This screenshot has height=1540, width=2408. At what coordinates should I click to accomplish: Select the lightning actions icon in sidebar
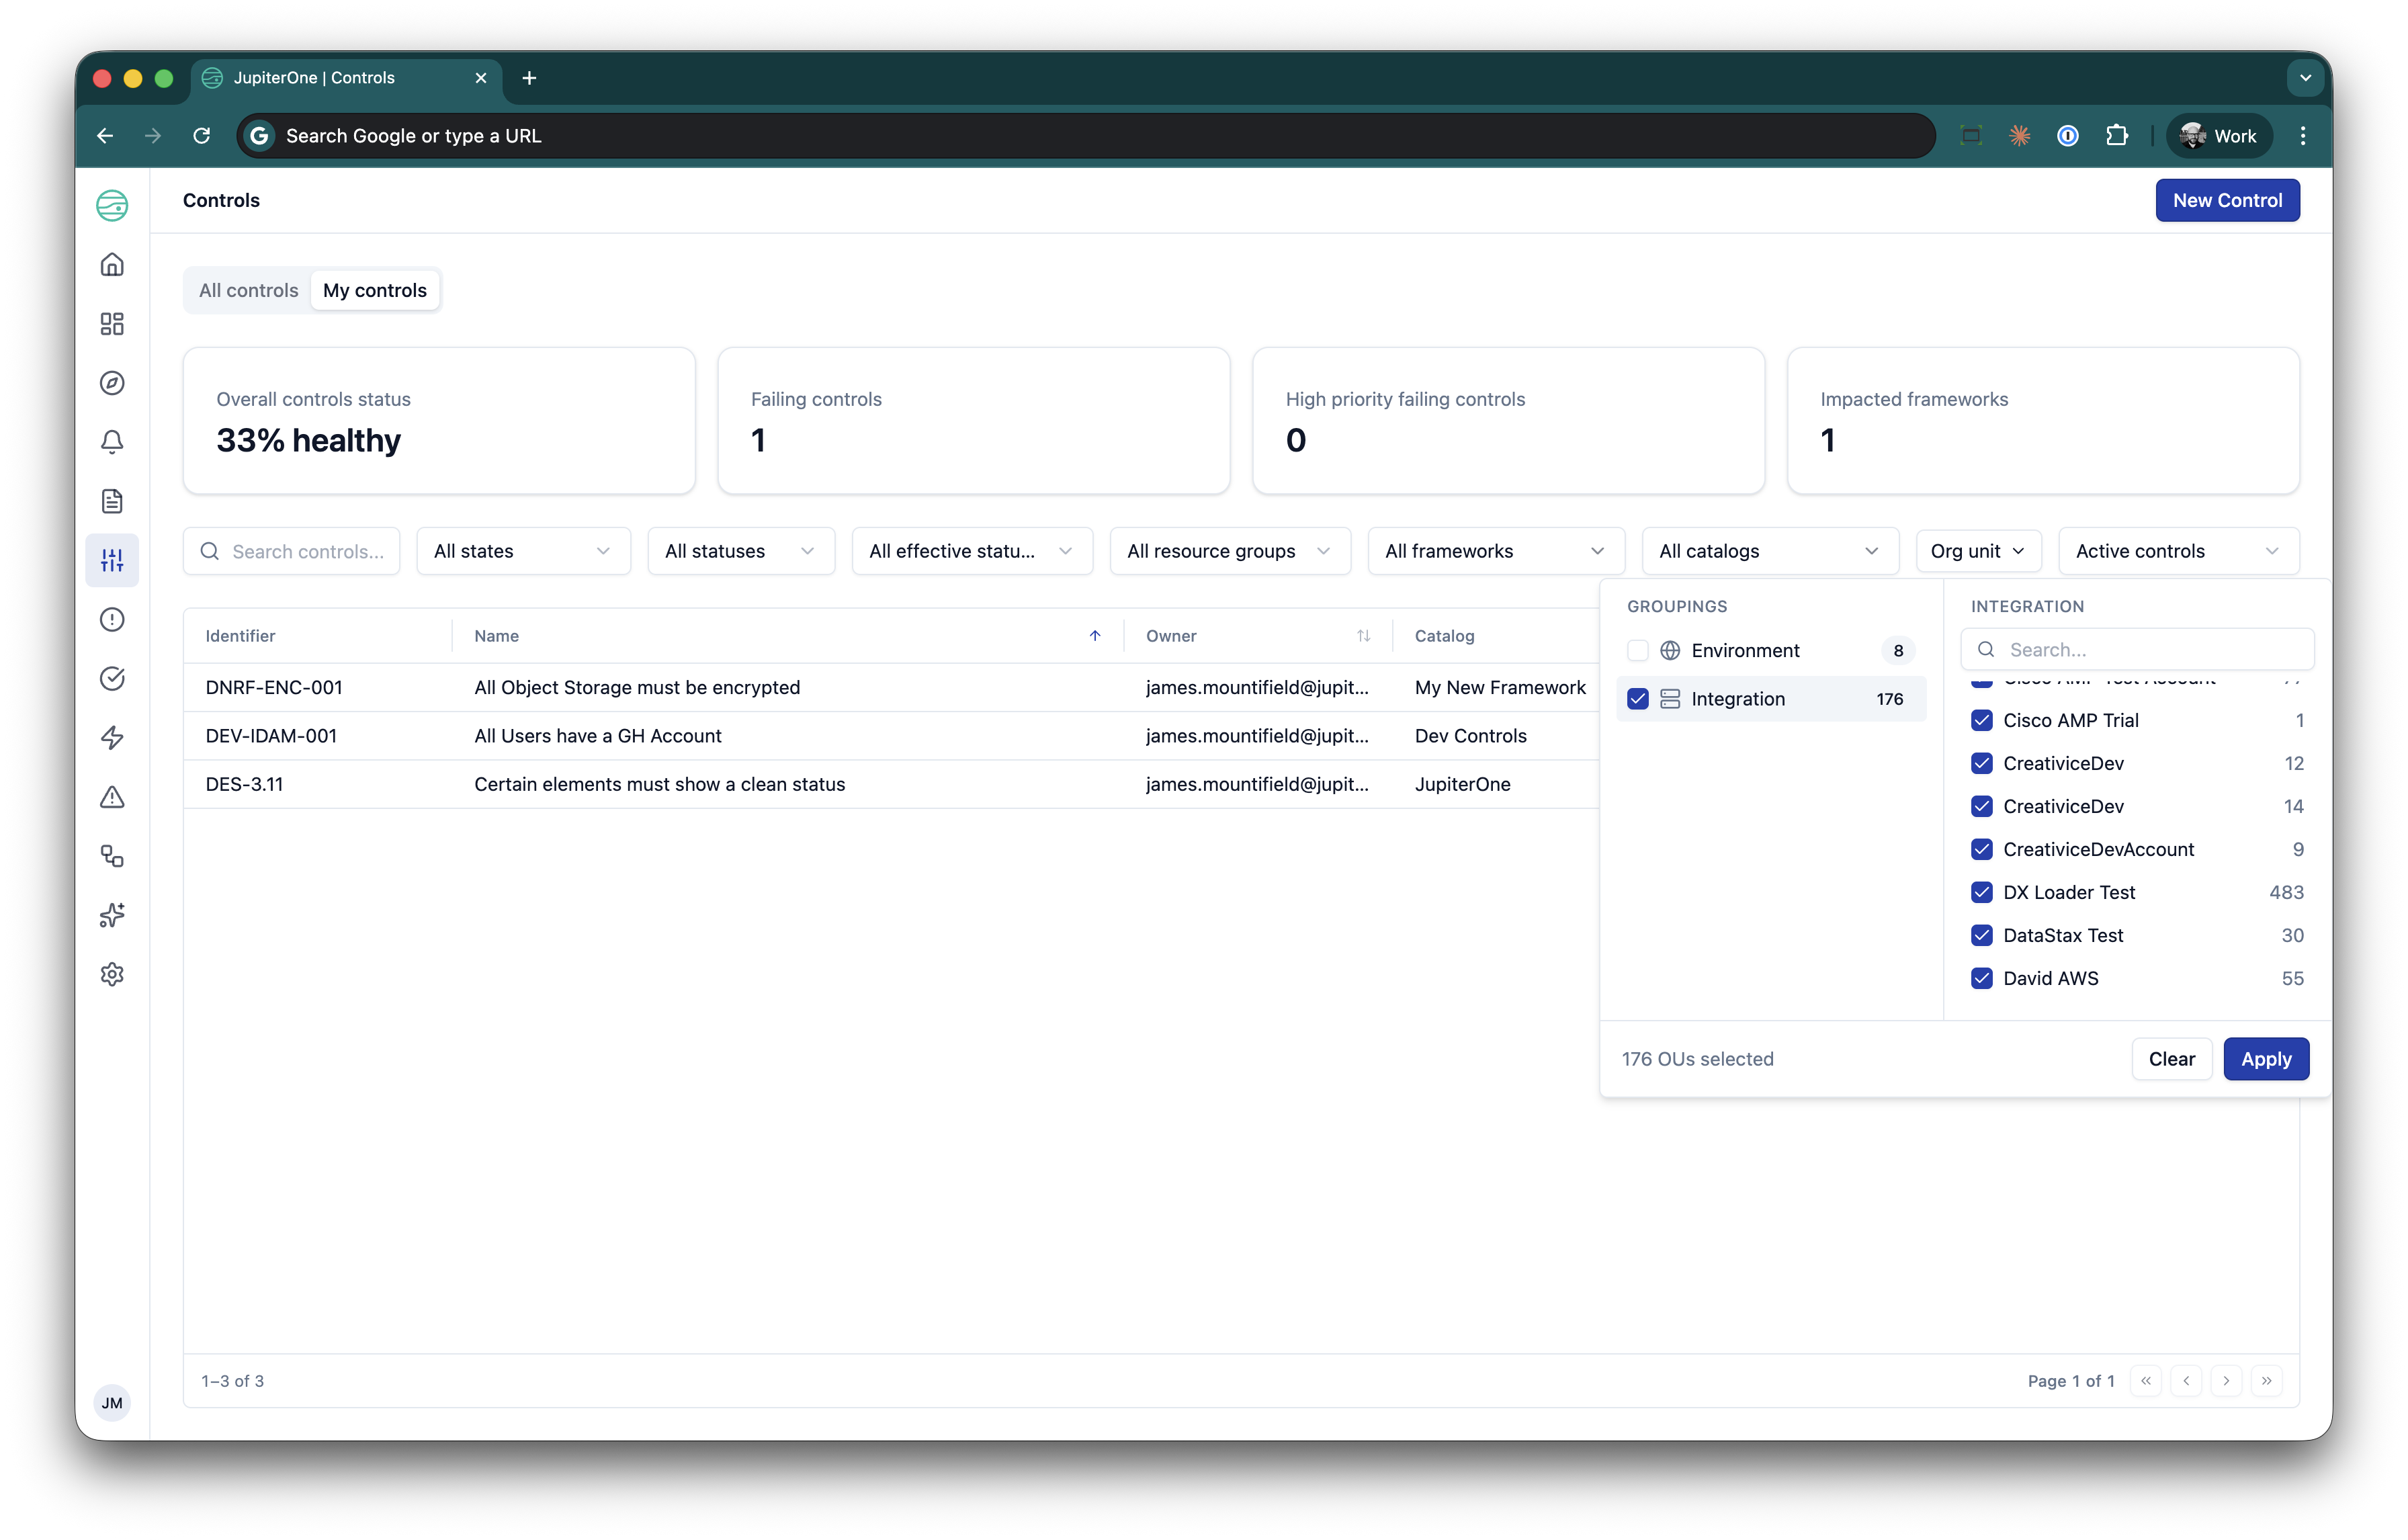(x=112, y=737)
